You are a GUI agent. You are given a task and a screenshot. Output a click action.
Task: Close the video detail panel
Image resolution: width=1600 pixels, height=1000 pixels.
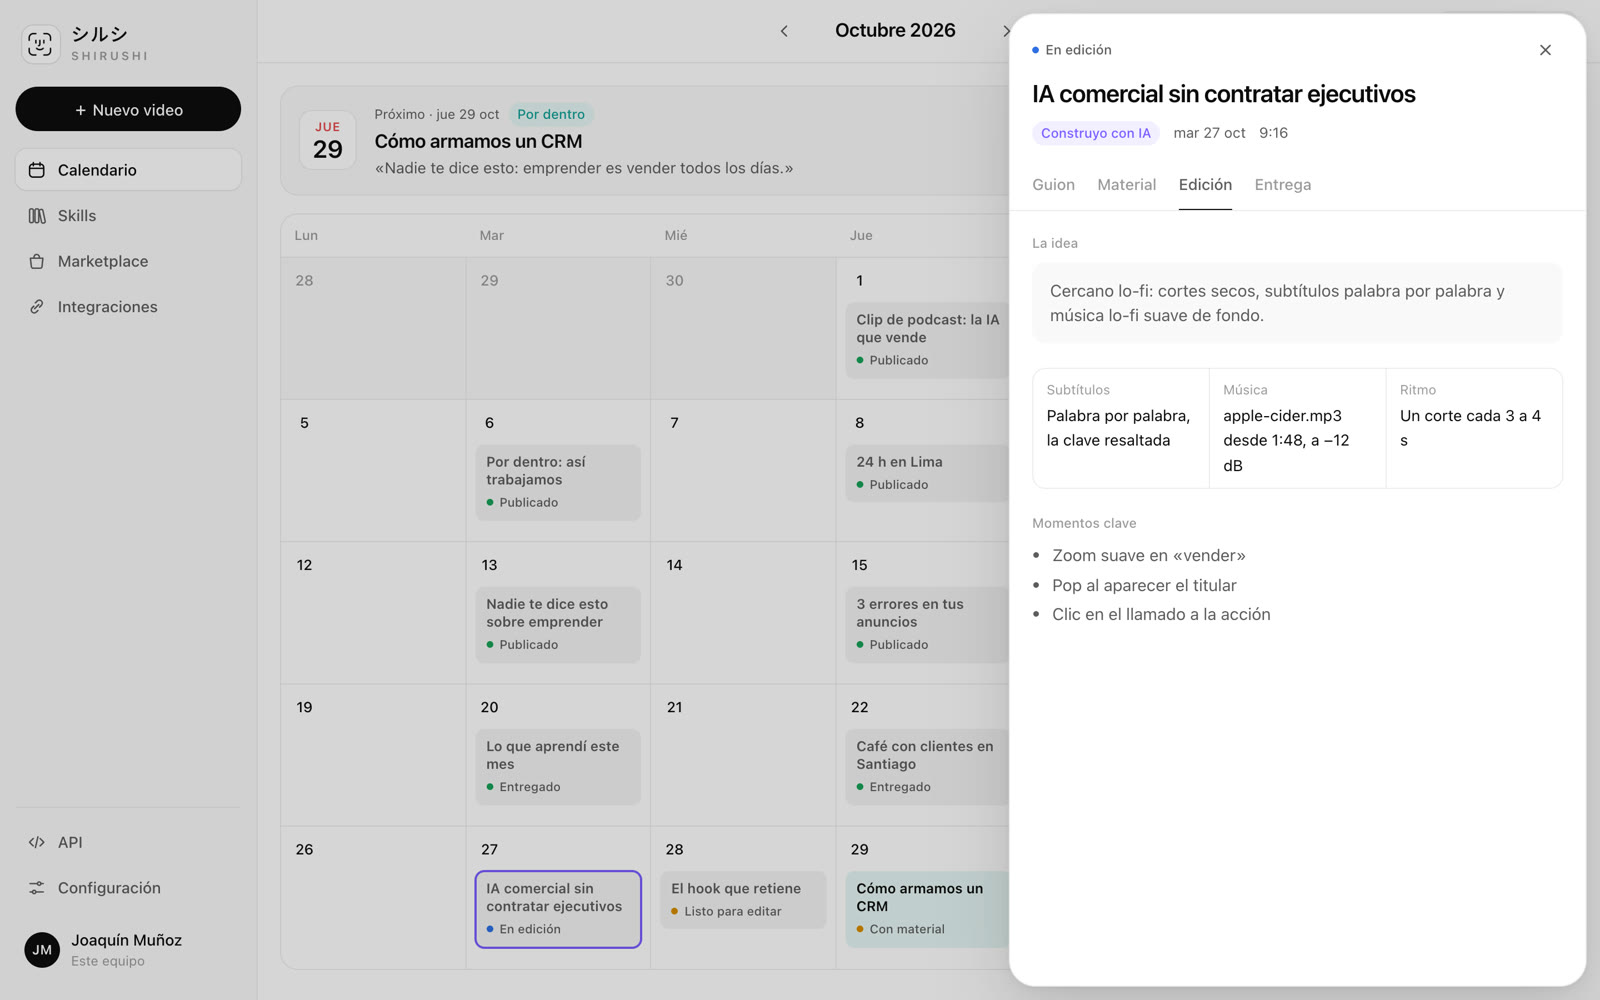1545,50
